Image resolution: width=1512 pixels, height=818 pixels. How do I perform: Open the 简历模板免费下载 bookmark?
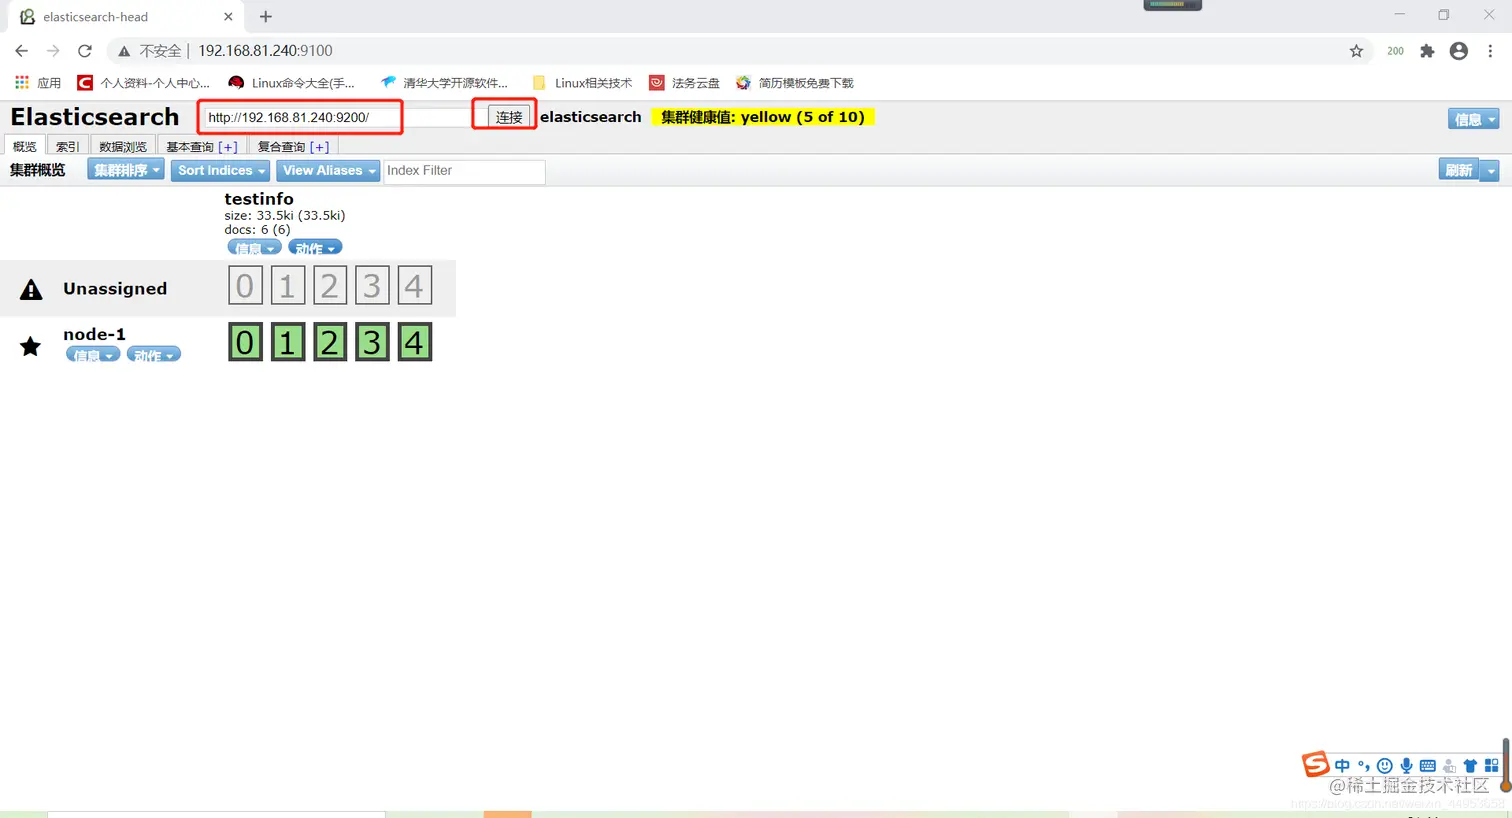(795, 83)
